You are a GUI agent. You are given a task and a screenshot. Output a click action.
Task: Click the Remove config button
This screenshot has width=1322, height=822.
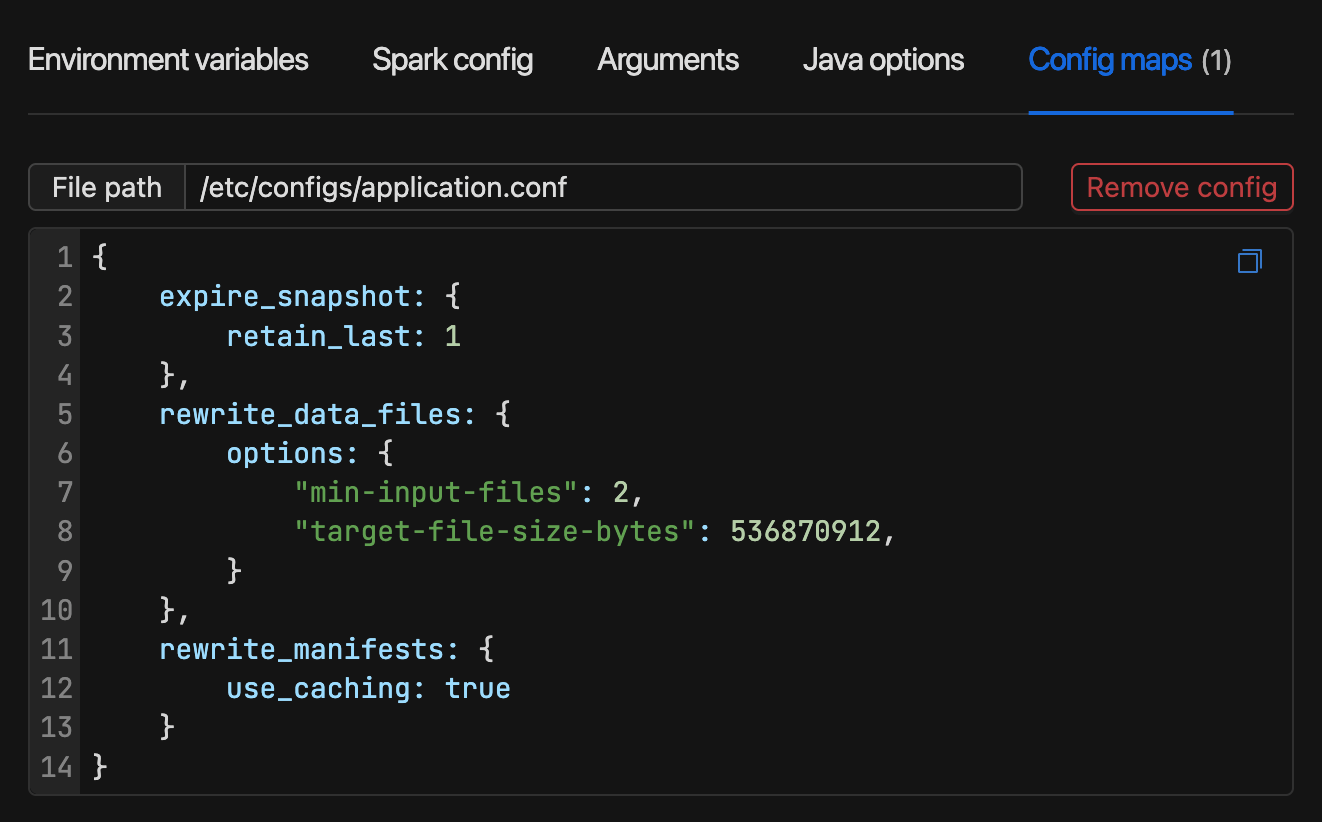tap(1182, 187)
